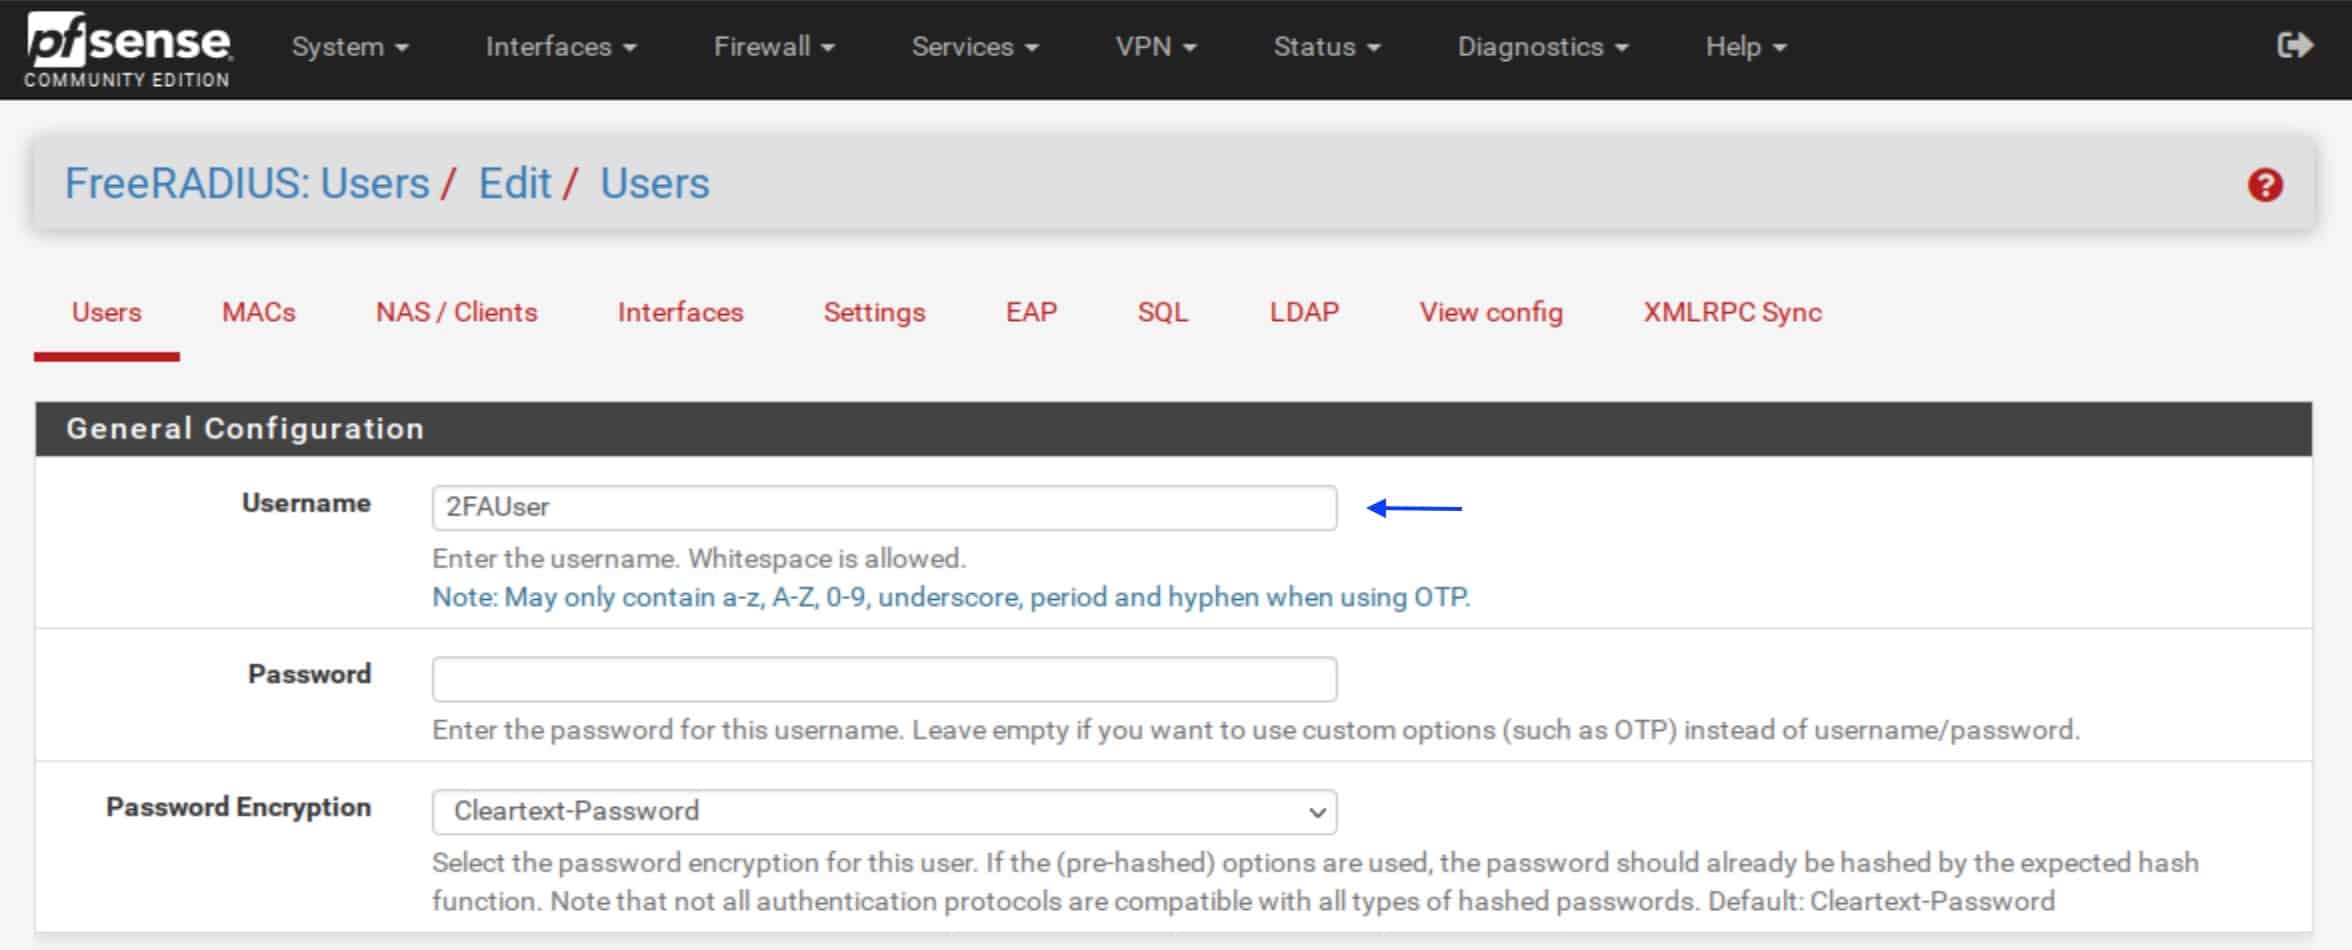Click the Password Encryption label
The height and width of the screenshot is (950, 2352).
click(x=238, y=807)
